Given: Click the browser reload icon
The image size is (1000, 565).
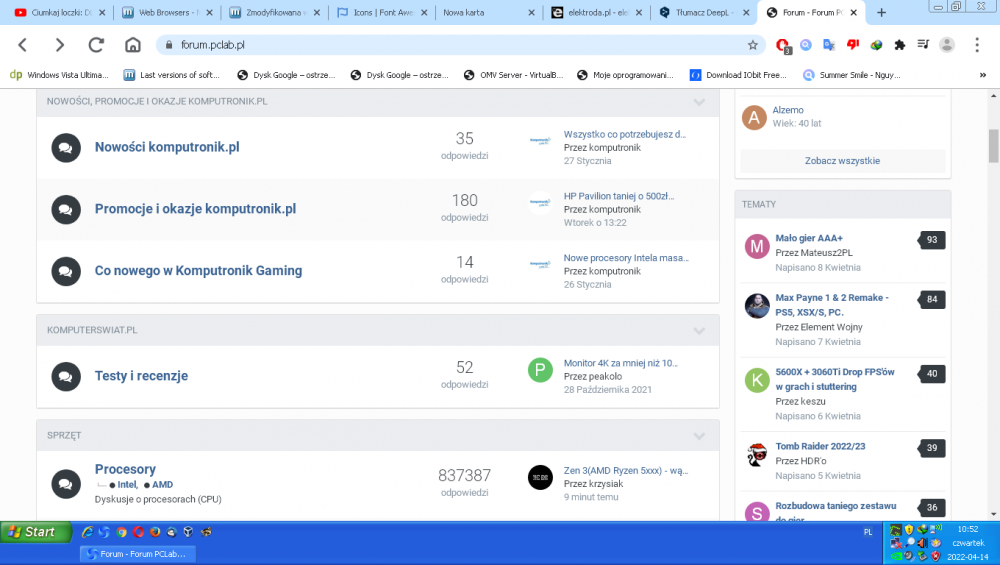Looking at the screenshot, I should [x=96, y=45].
